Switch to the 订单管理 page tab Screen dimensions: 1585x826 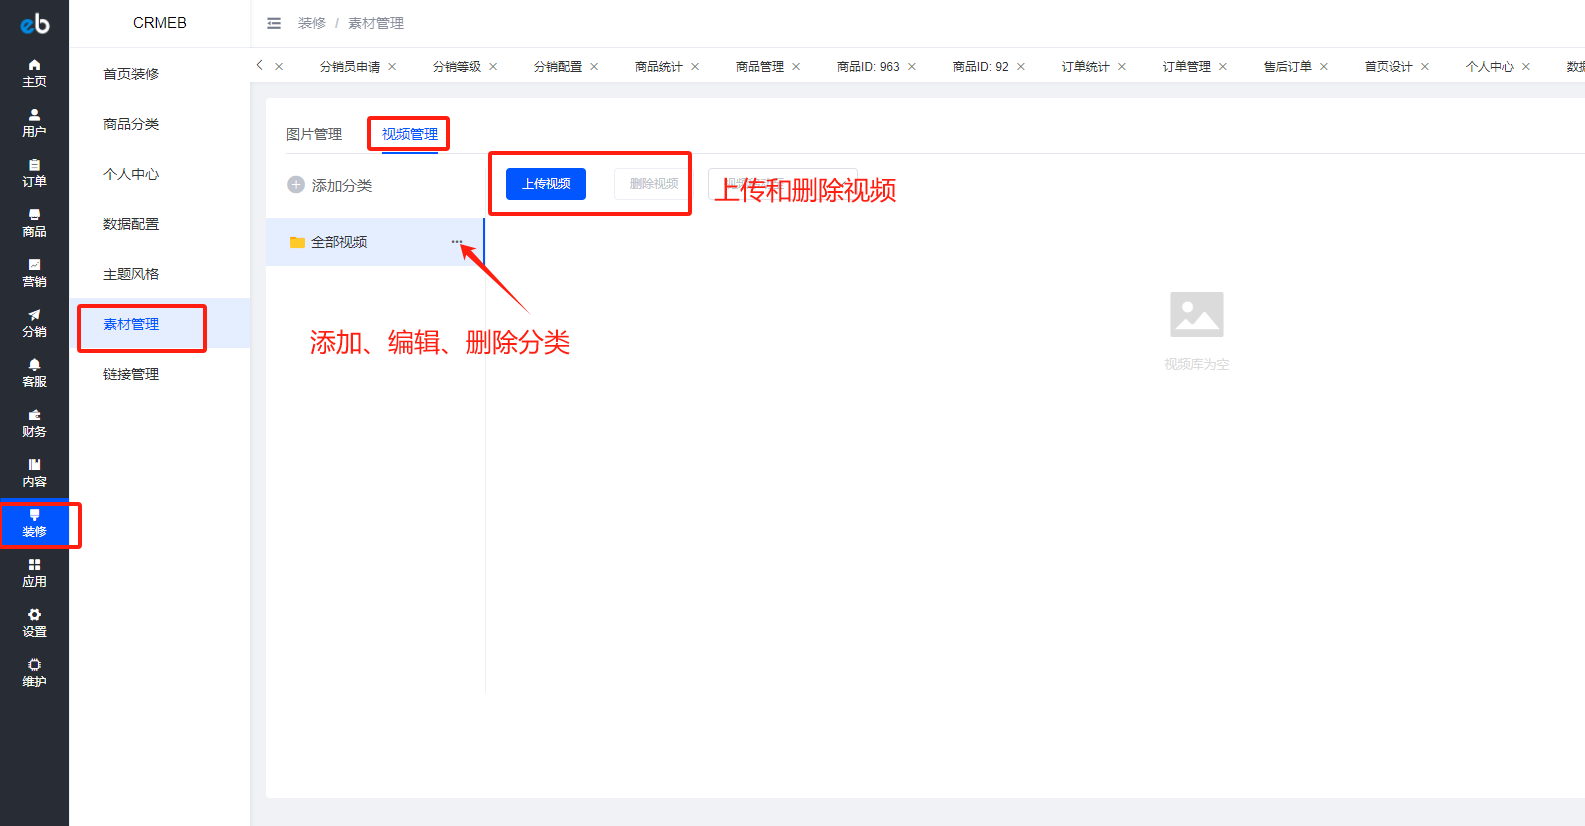(1186, 67)
